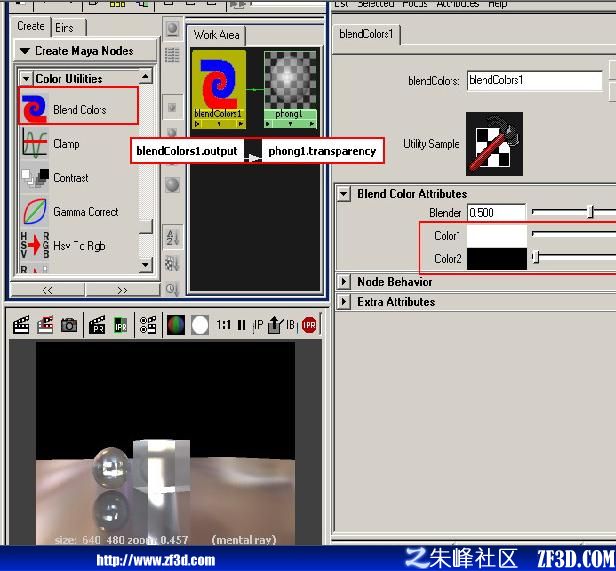Open the blendColors1 attribute tab
Image resolution: width=616 pixels, height=571 pixels.
tap(366, 34)
